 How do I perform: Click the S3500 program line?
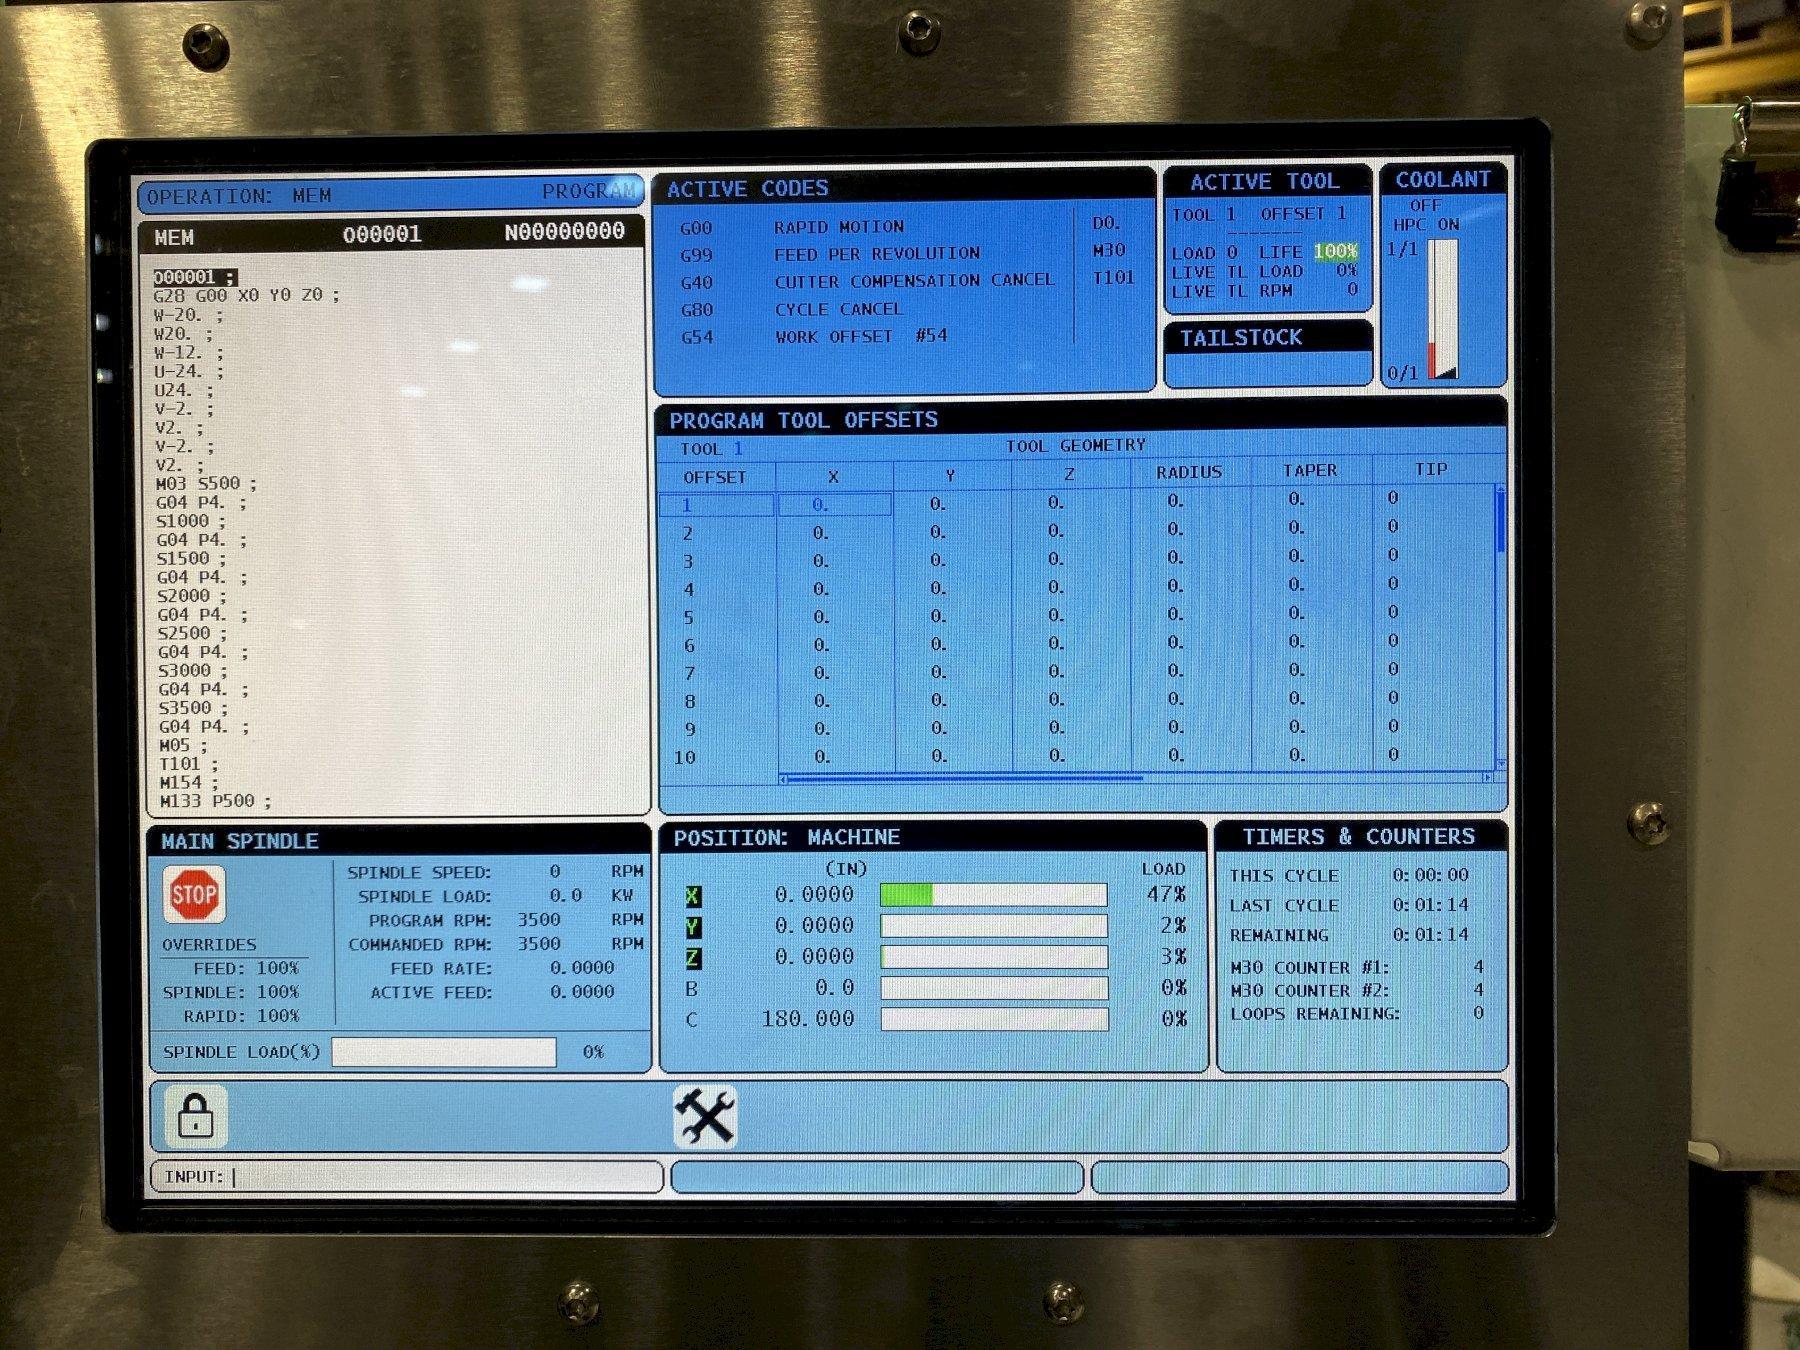point(192,708)
